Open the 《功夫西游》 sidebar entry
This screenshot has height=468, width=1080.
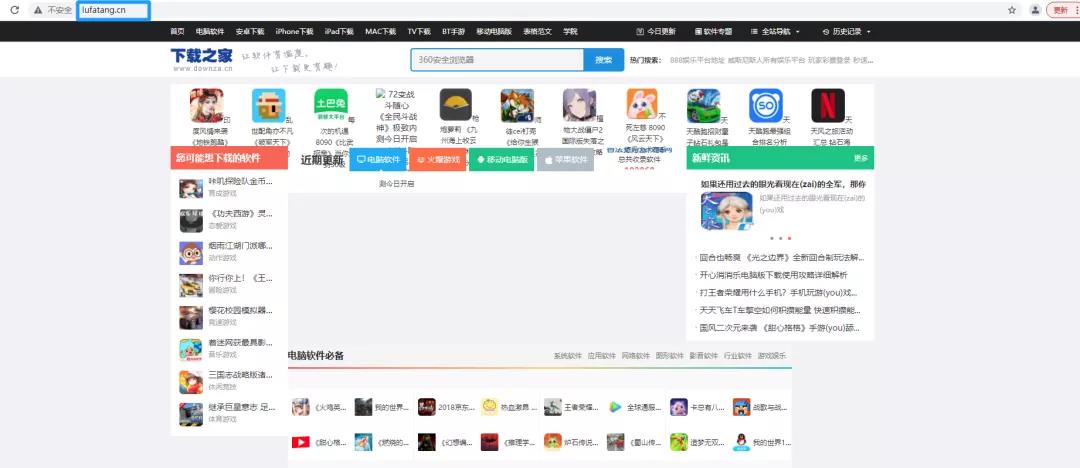click(x=240, y=214)
